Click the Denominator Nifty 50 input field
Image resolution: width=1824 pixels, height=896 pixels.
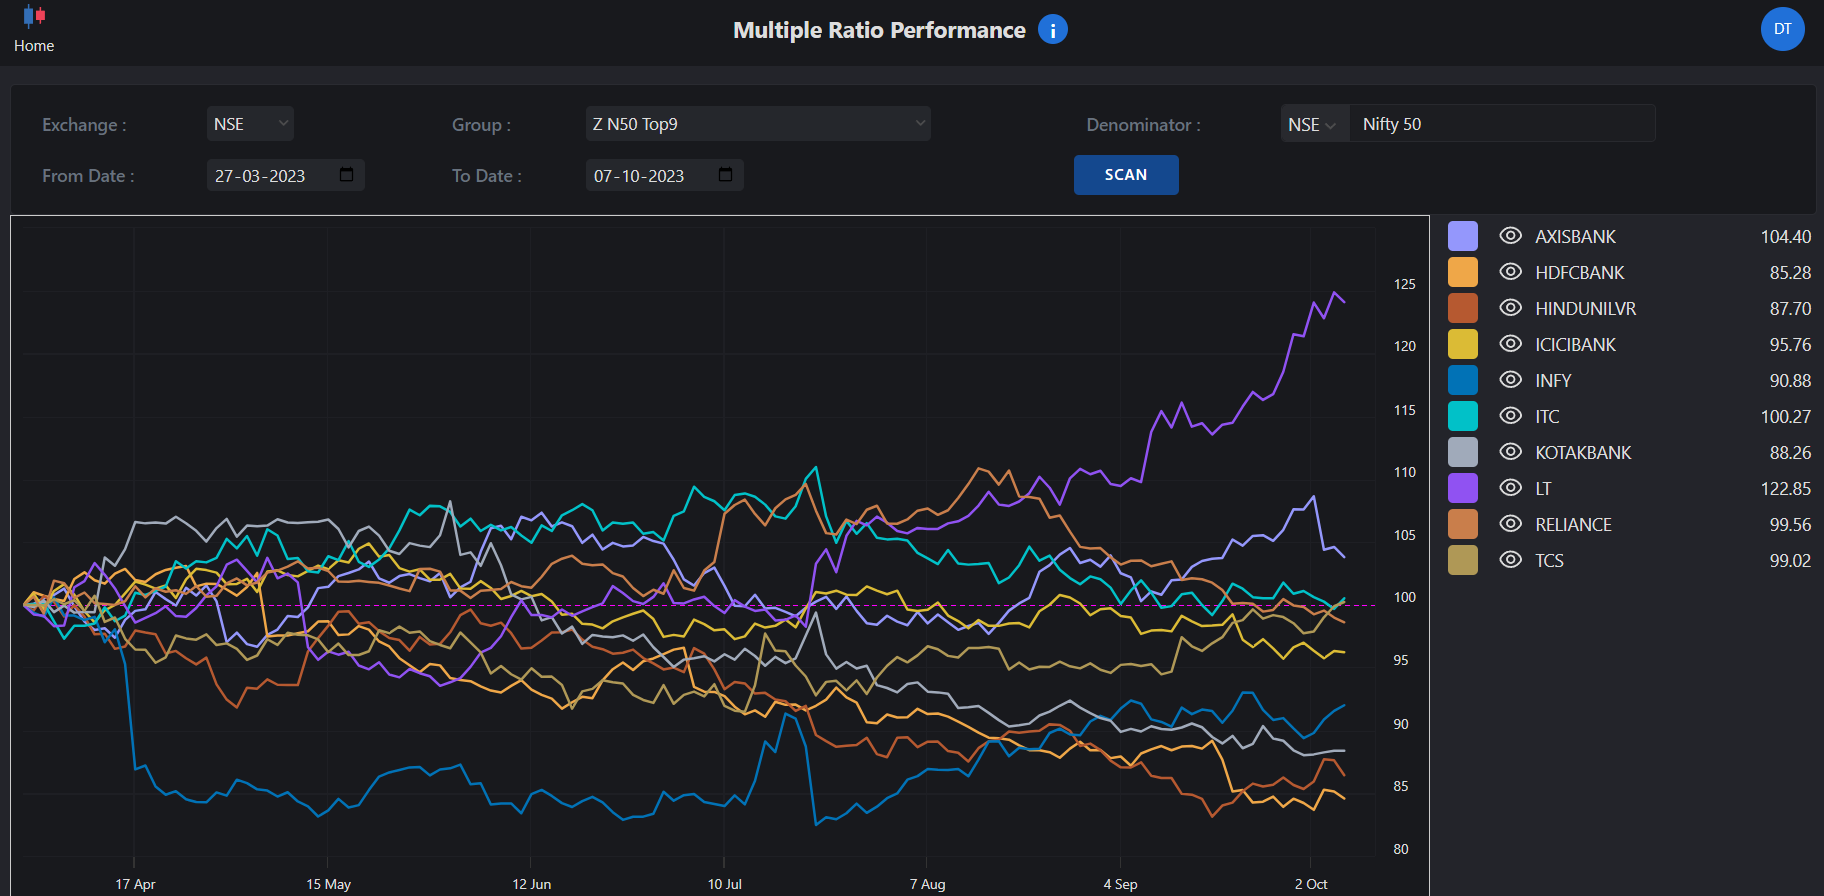click(1502, 124)
